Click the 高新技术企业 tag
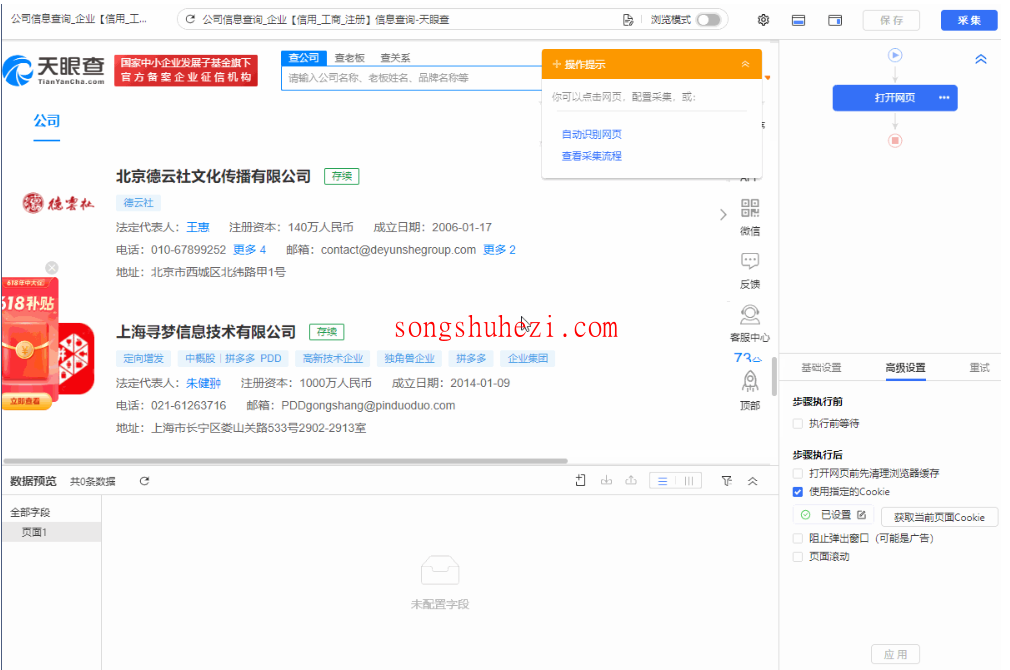The width and height of the screenshot is (1010, 670). (x=333, y=358)
